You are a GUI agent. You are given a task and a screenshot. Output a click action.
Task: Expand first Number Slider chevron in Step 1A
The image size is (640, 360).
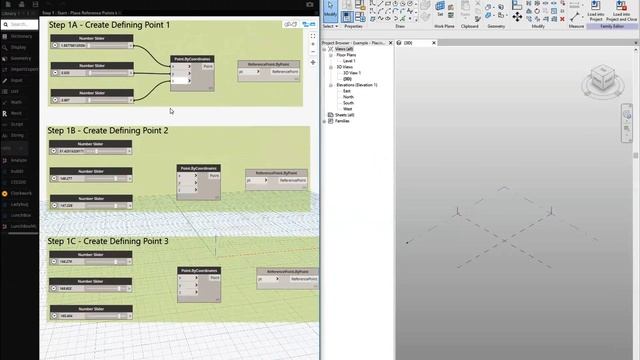coord(55,45)
